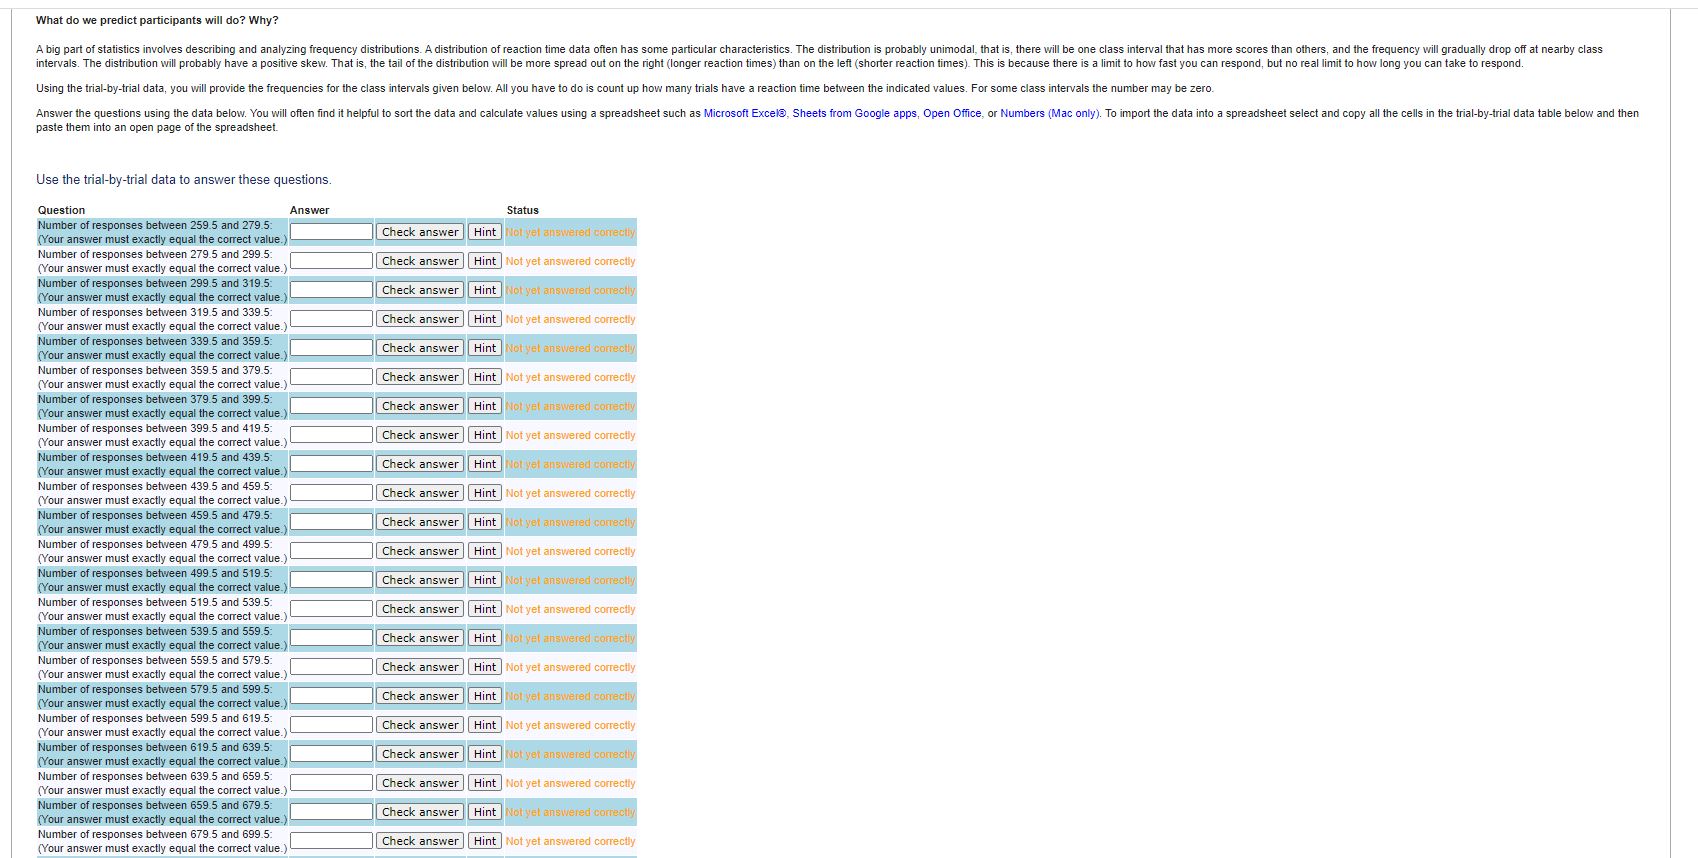The image size is (1698, 858).
Task: Click answer field for 299.5 and 319.5
Action: (x=332, y=289)
